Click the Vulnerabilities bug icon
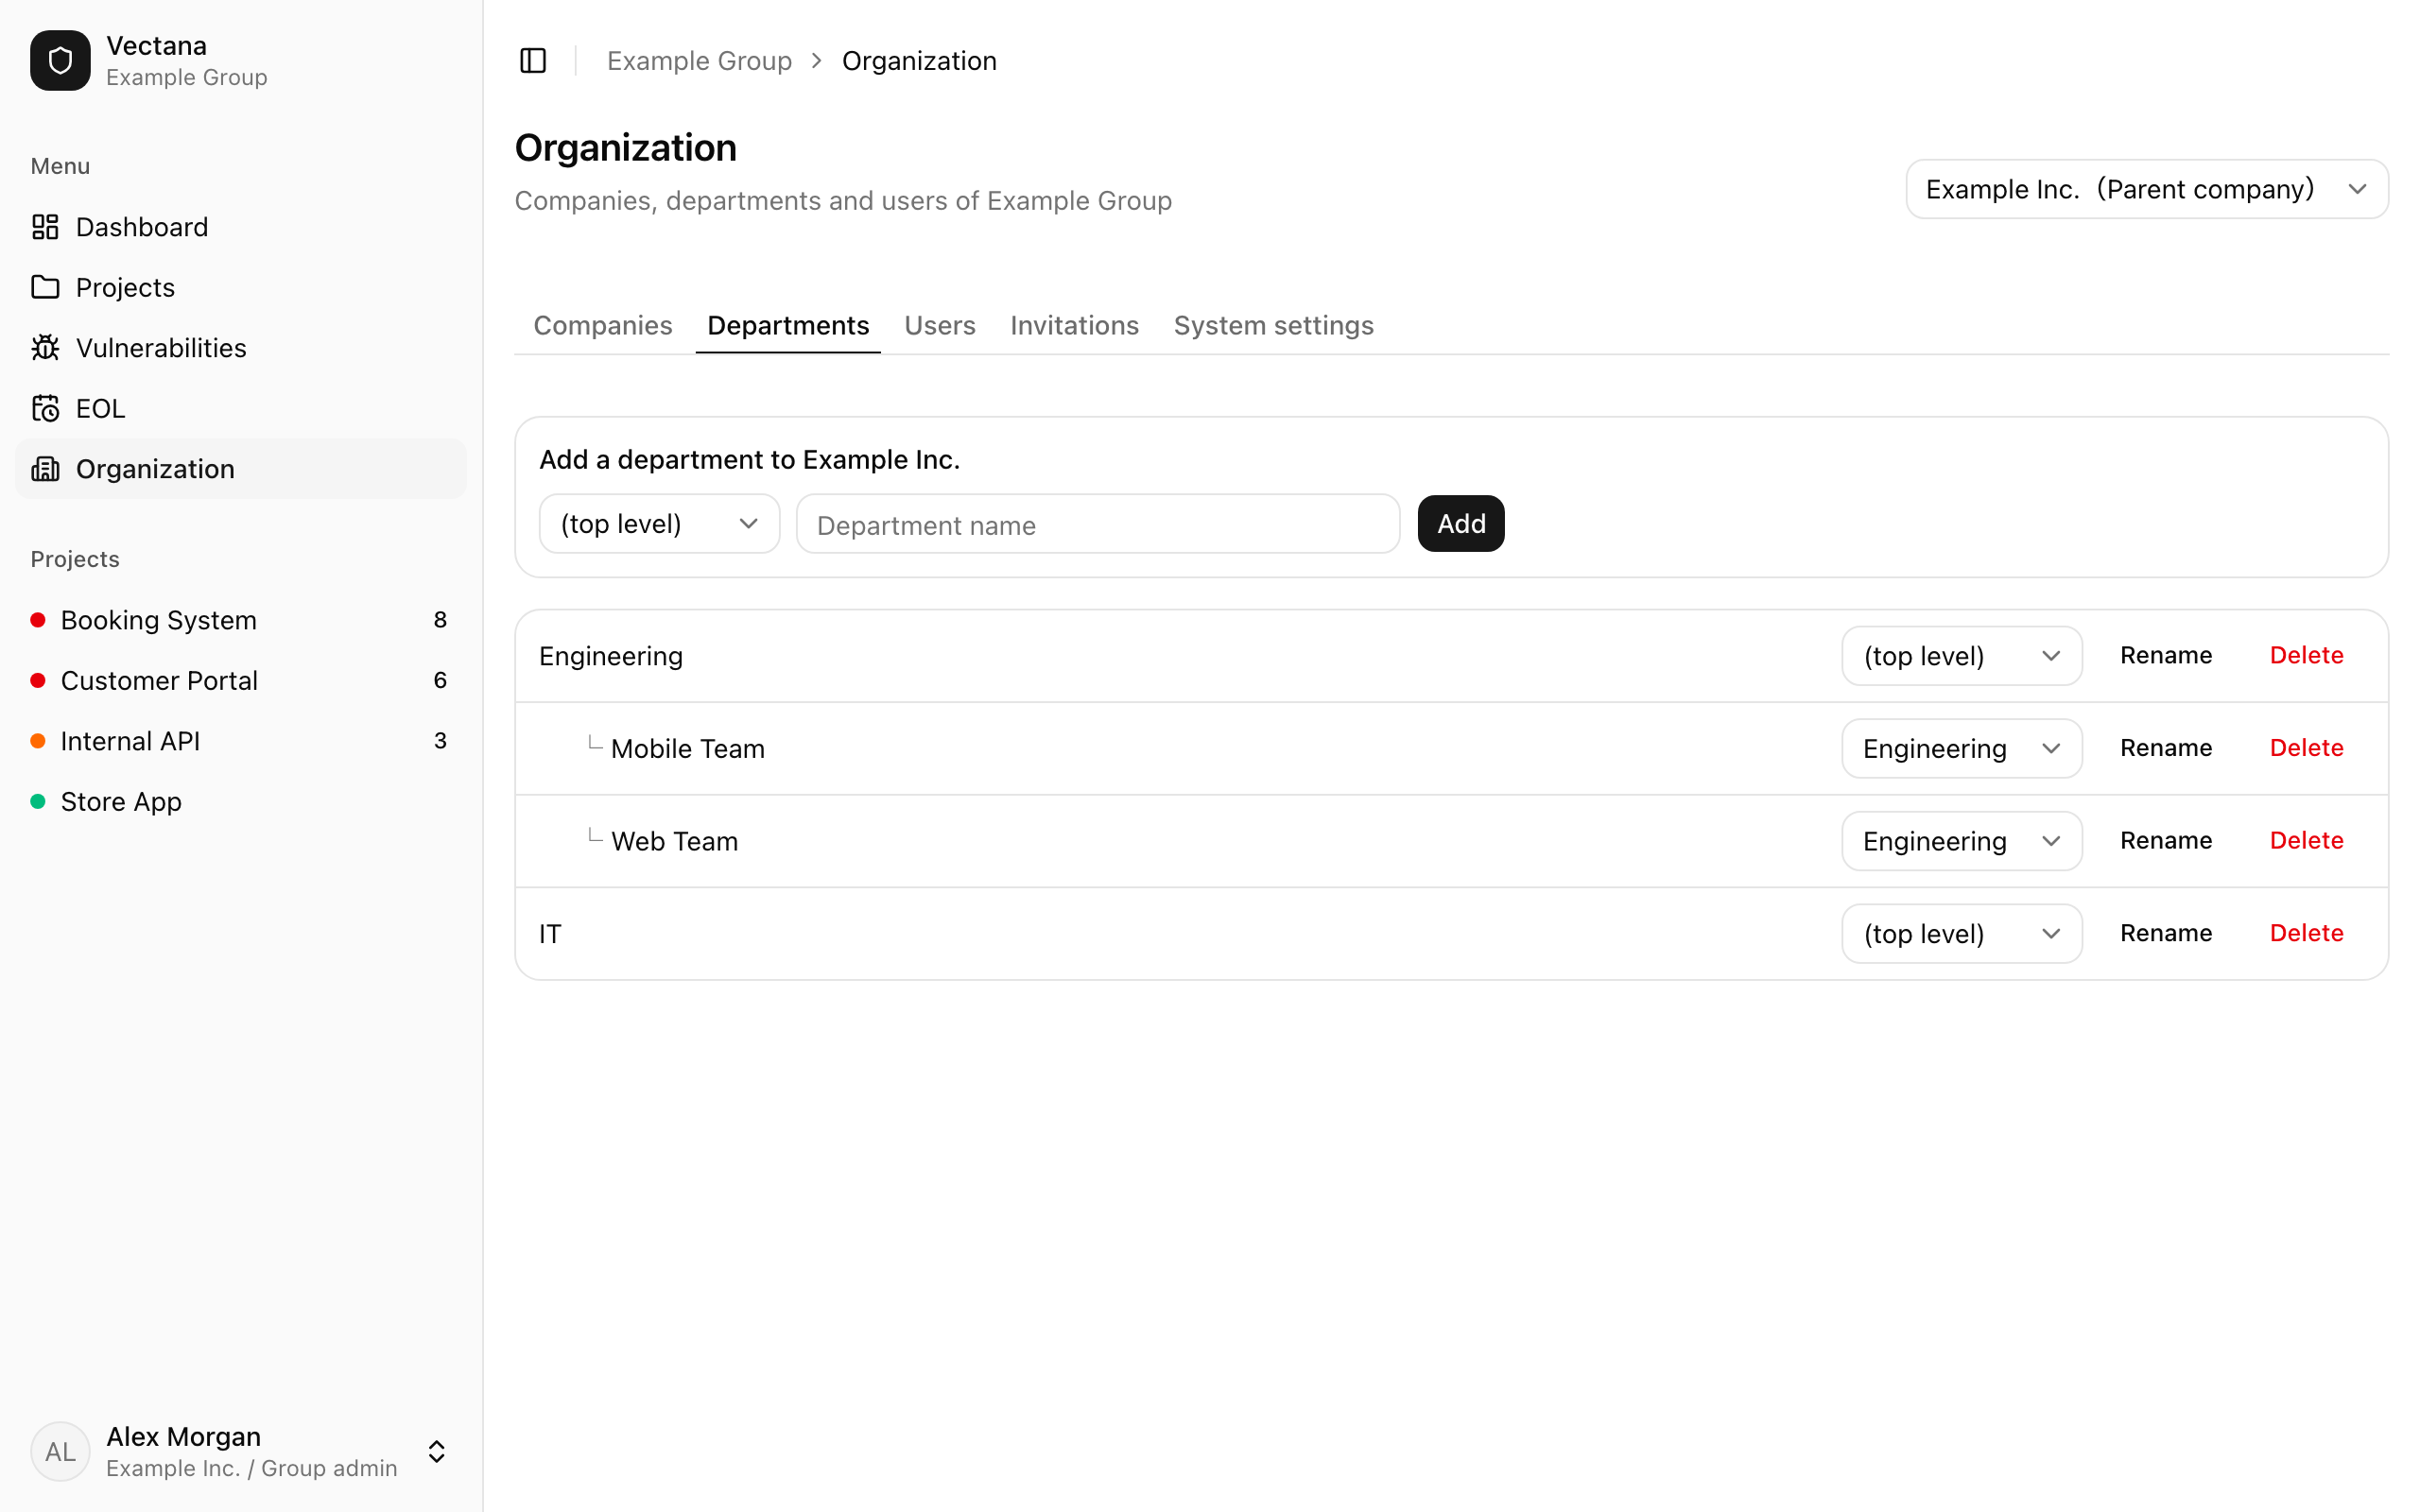This screenshot has width=2420, height=1512. pyautogui.click(x=45, y=348)
